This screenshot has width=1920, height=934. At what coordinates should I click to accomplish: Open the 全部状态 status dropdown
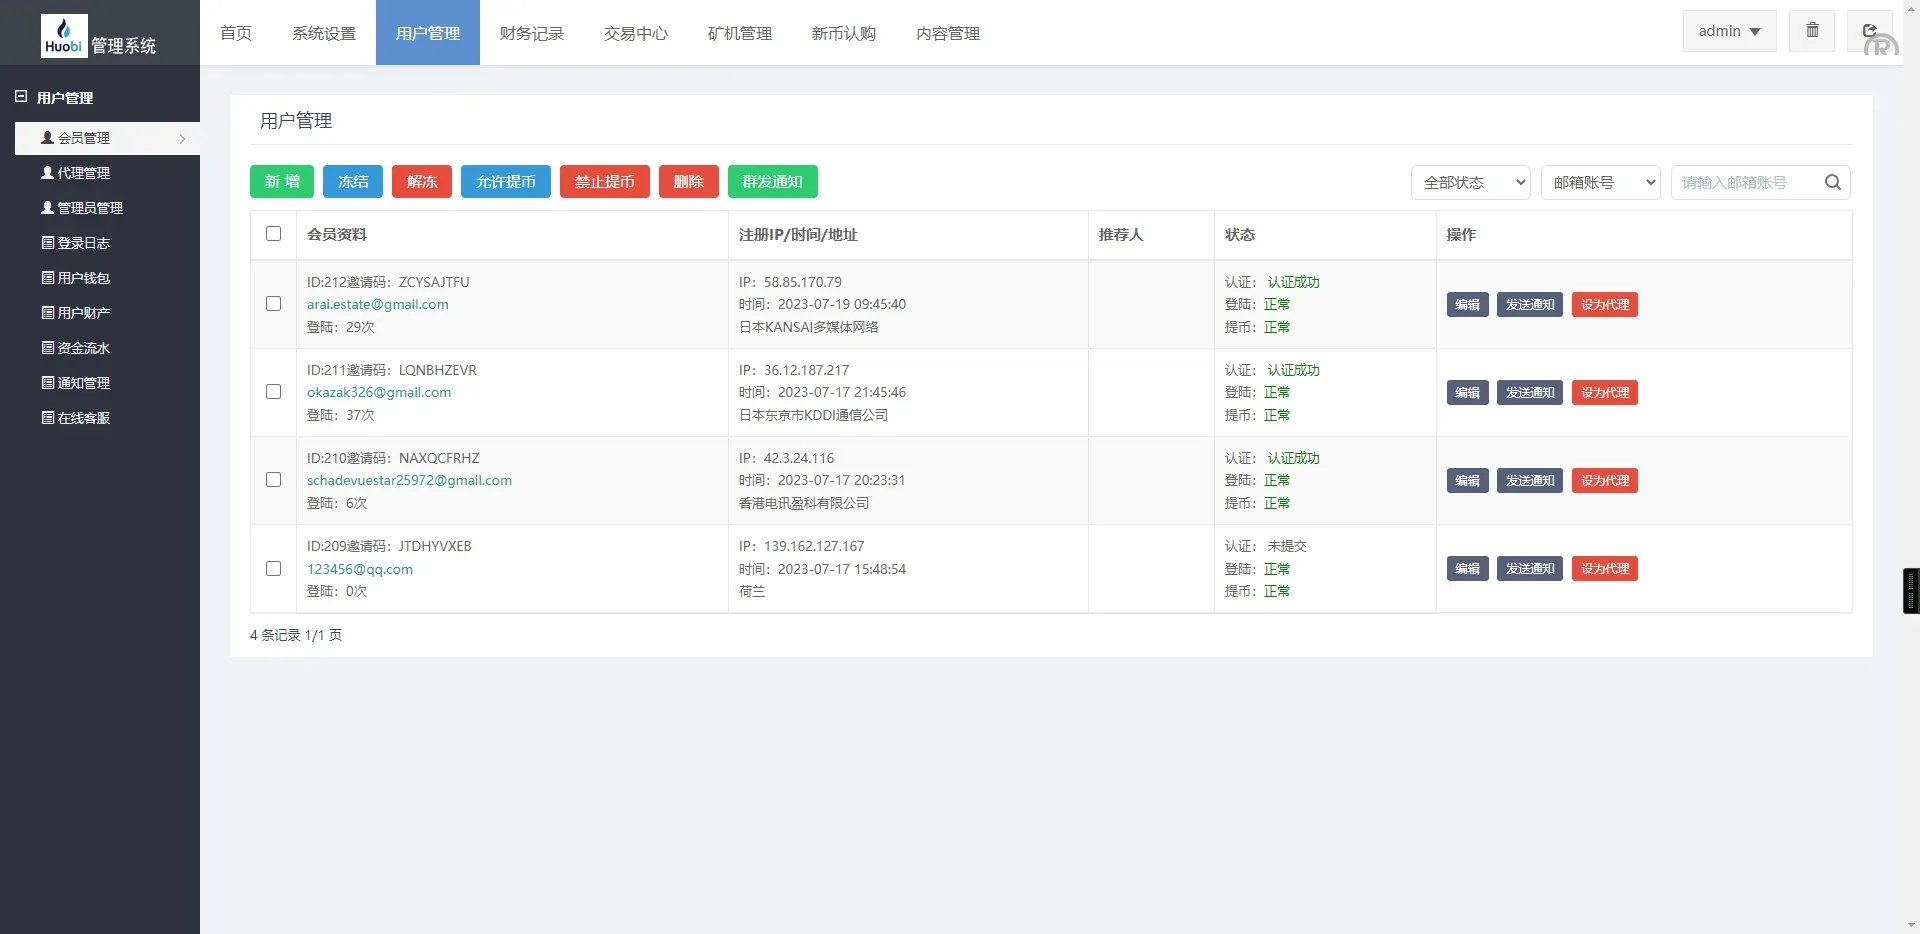[x=1470, y=182]
